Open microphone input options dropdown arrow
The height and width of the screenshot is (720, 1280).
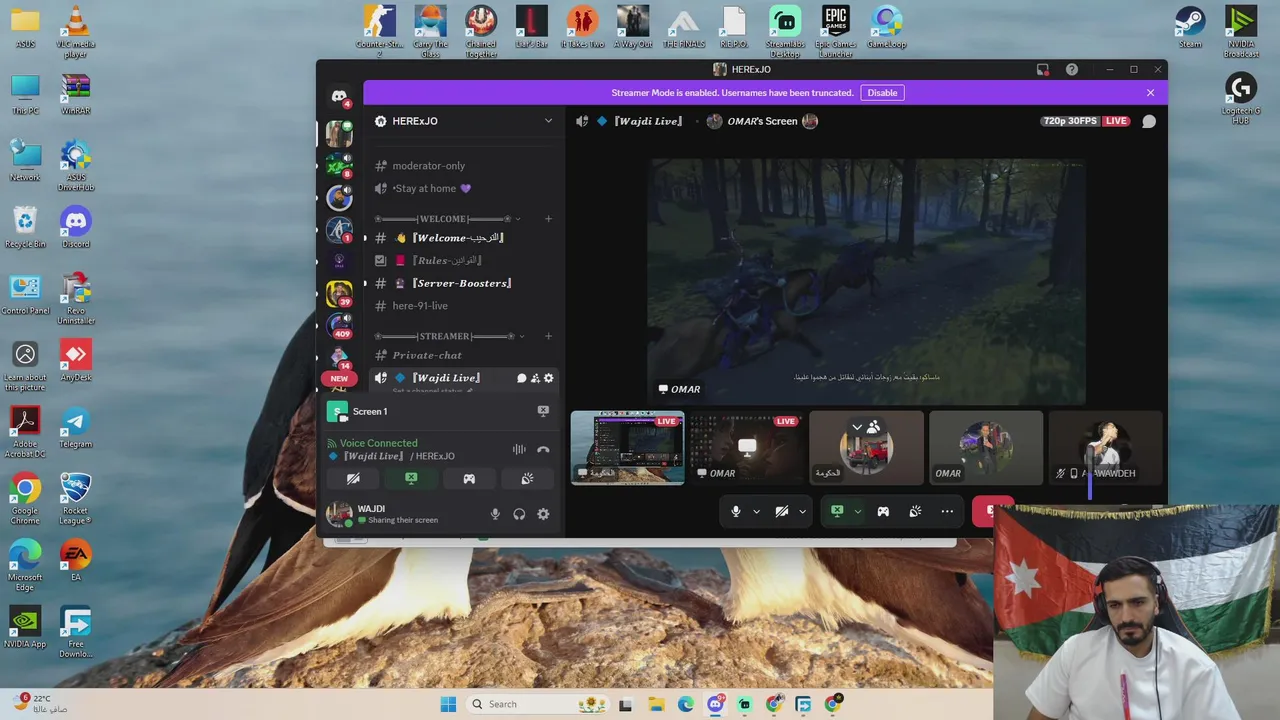pyautogui.click(x=756, y=511)
